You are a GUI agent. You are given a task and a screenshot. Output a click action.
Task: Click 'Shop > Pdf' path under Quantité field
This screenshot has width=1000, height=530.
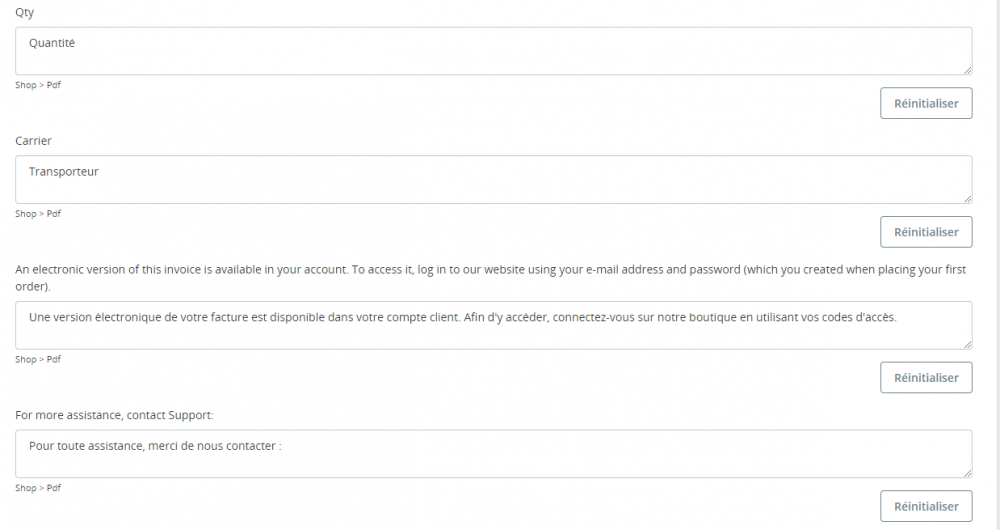(38, 85)
